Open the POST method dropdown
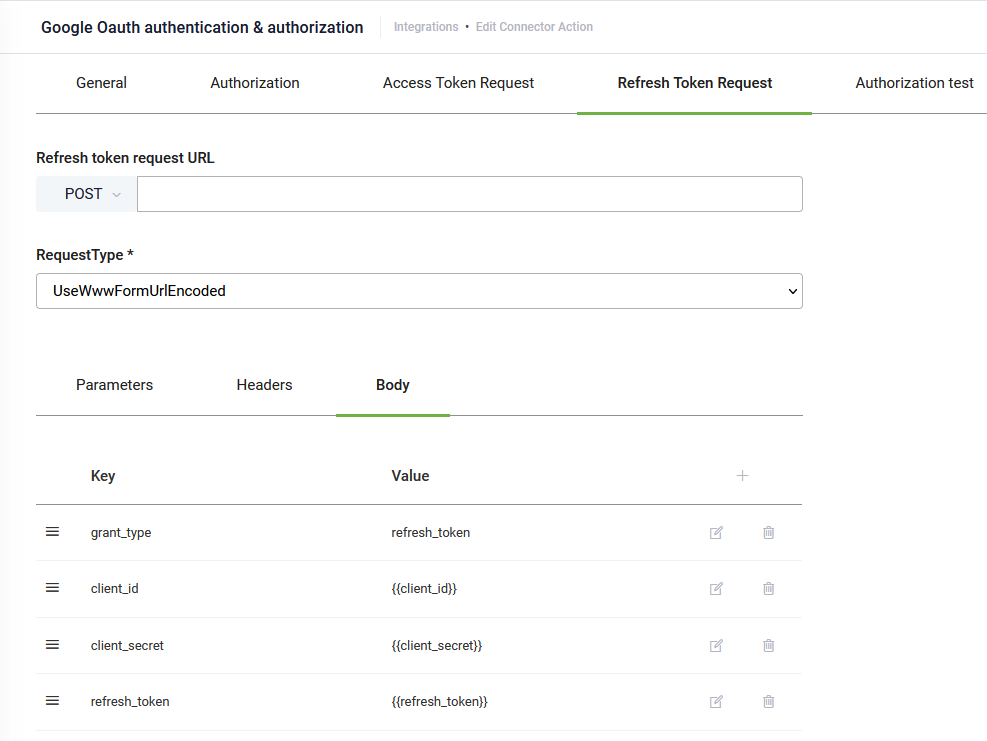The image size is (987, 741). coord(86,194)
